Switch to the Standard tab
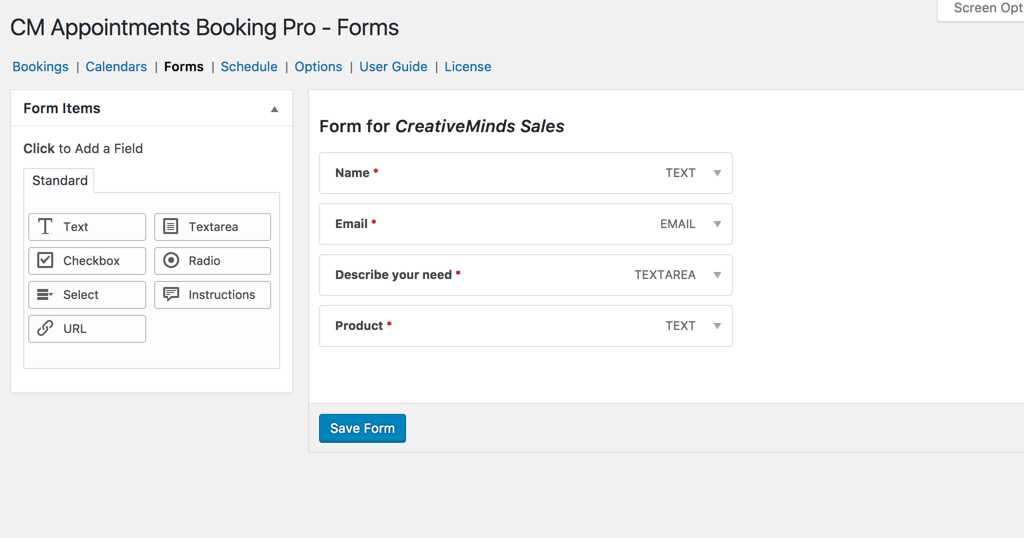The height and width of the screenshot is (538, 1024). pos(60,181)
